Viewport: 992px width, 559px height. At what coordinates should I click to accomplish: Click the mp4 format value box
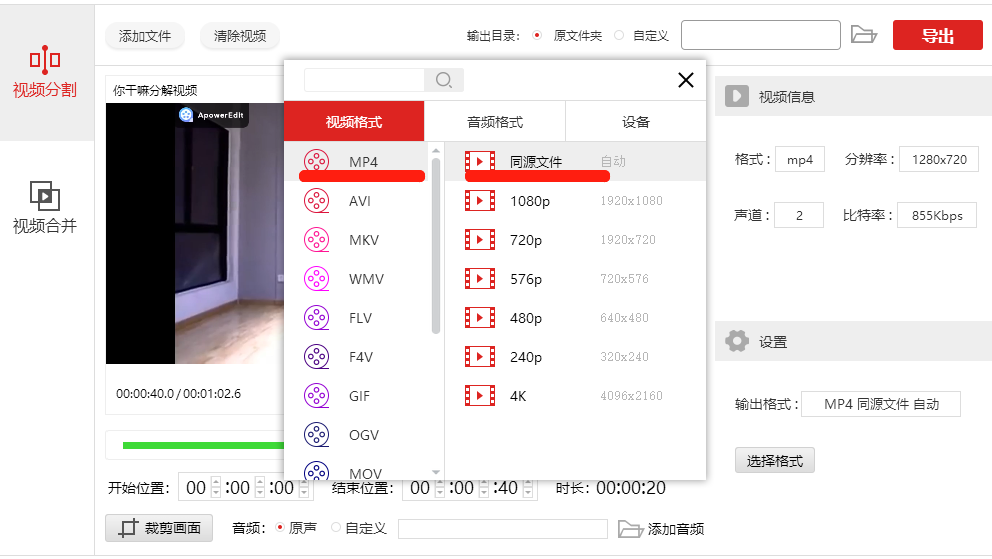coord(800,159)
